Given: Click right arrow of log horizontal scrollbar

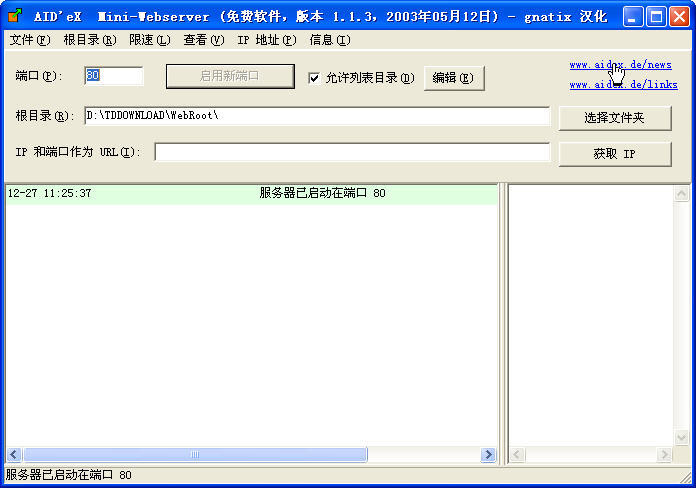Looking at the screenshot, I should click(x=488, y=455).
